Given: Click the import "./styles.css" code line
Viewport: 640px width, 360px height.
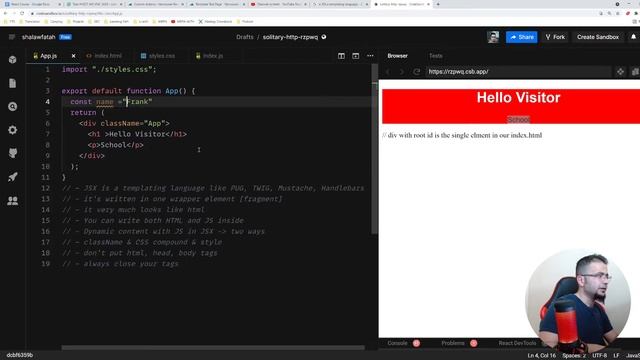Looking at the screenshot, I should pos(109,69).
